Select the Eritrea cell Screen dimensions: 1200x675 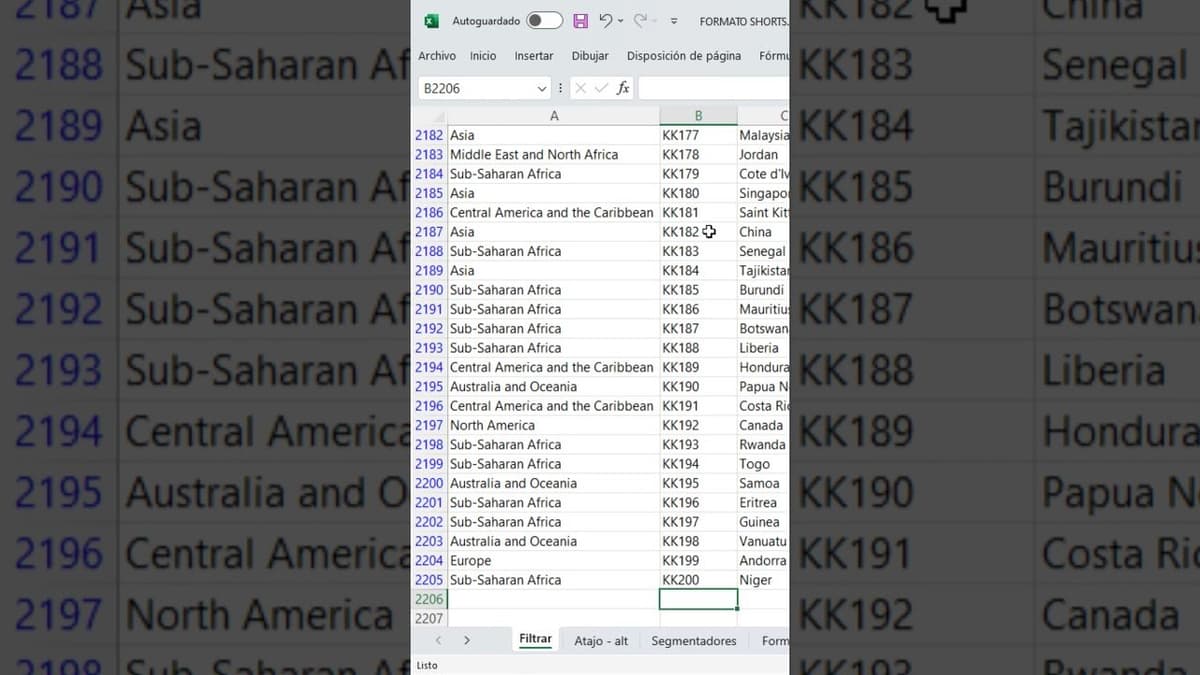pos(763,503)
